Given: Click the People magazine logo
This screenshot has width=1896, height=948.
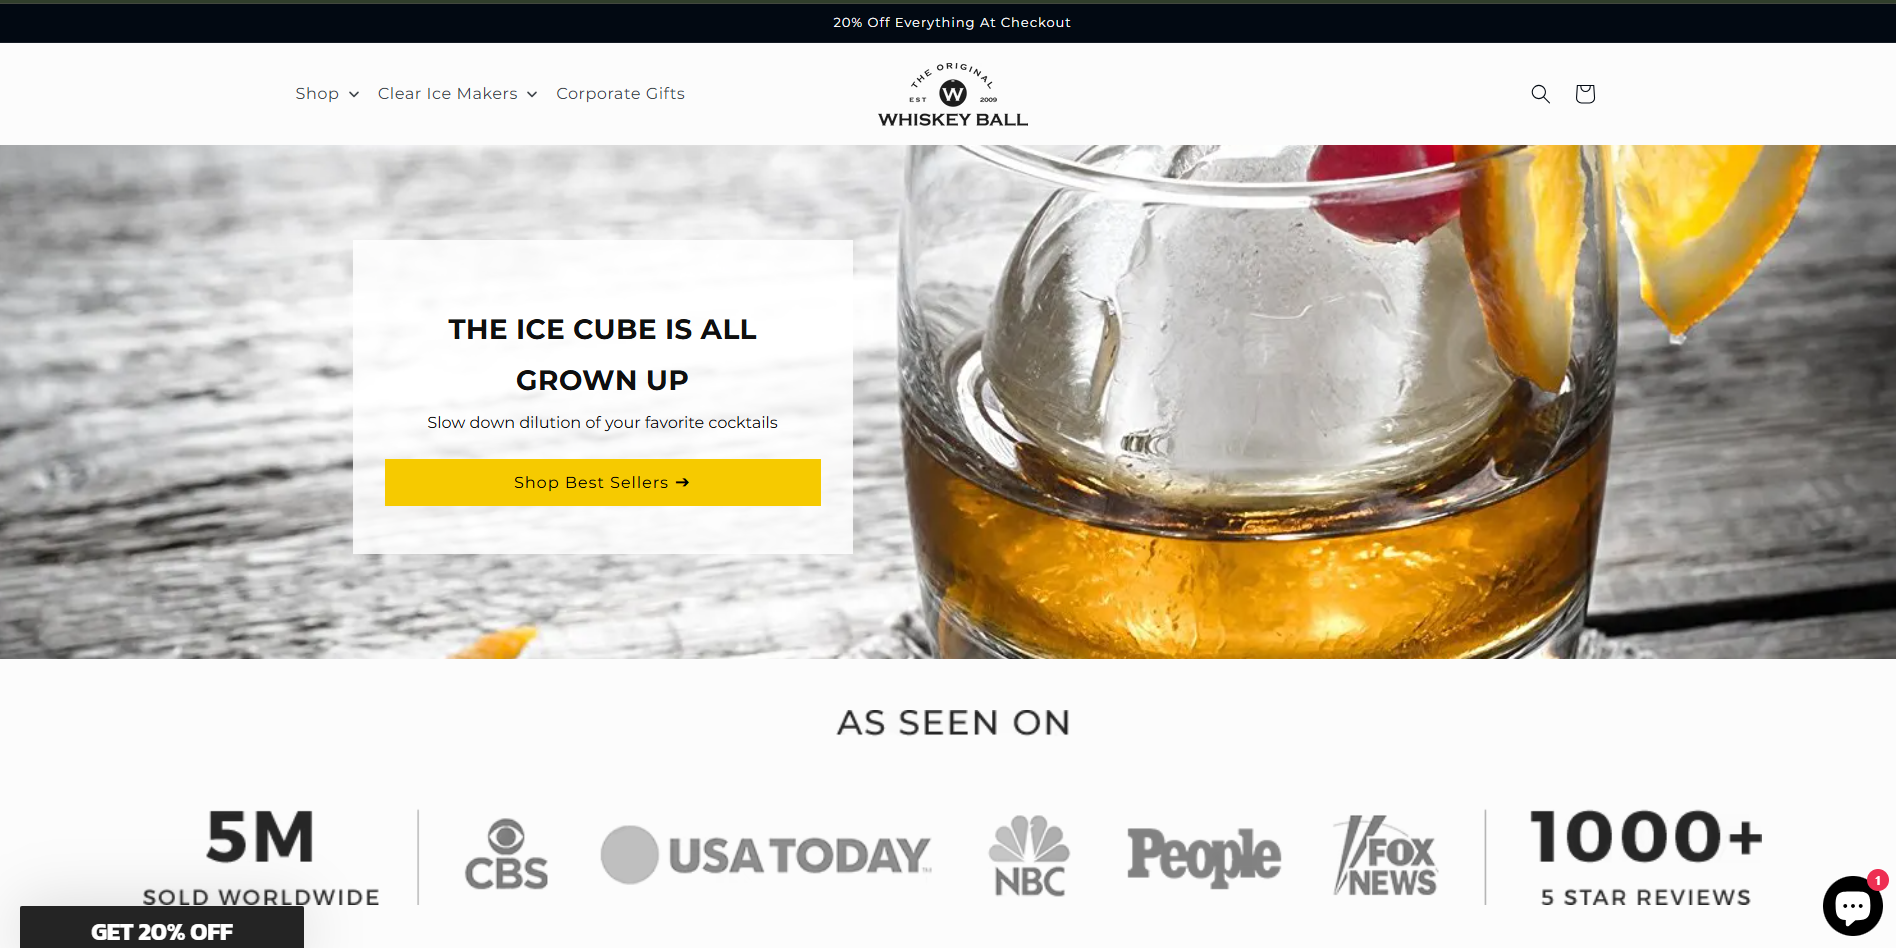Looking at the screenshot, I should (1204, 857).
